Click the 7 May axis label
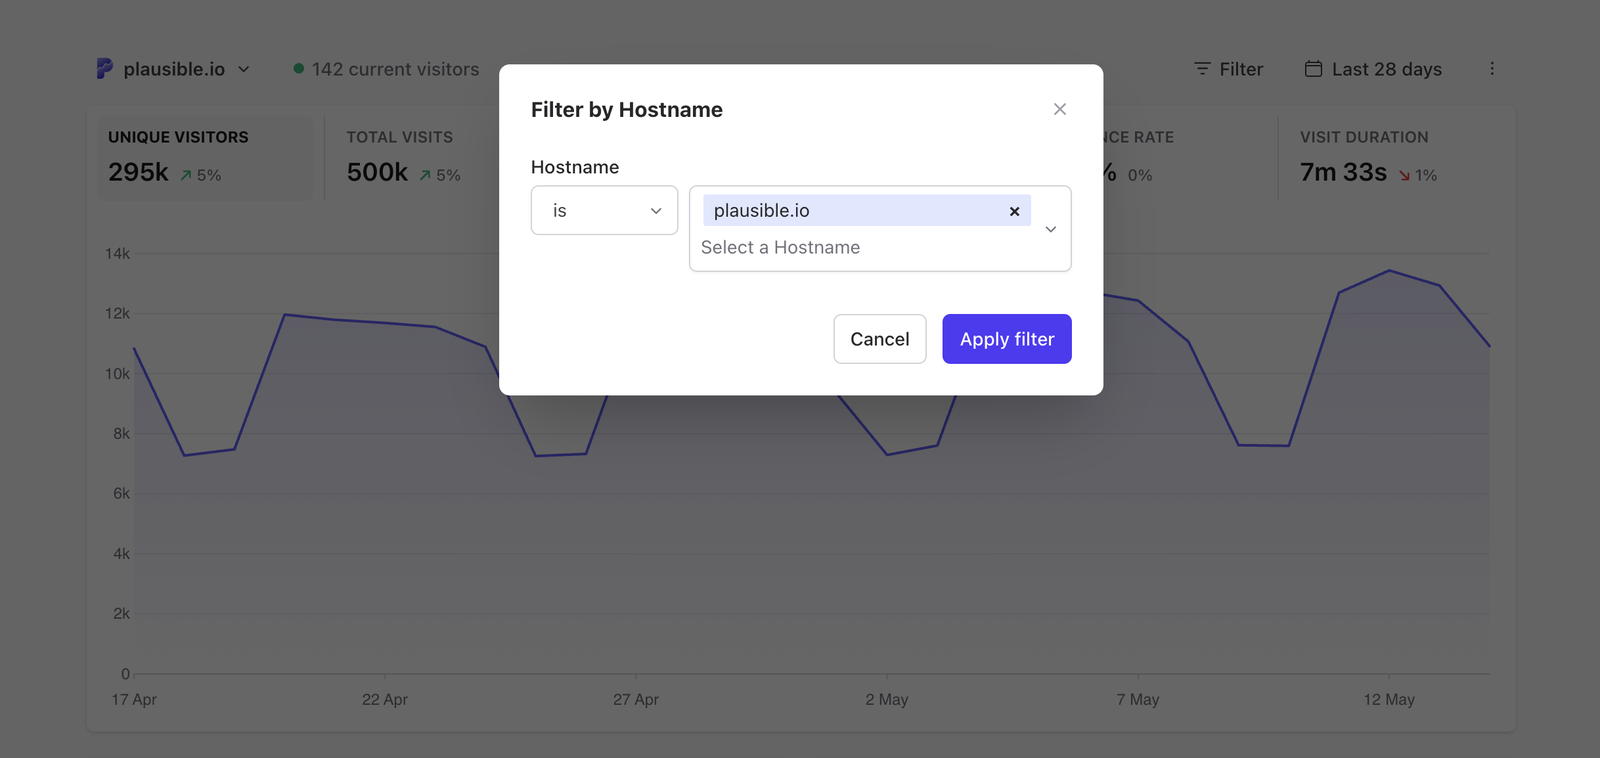This screenshot has height=758, width=1600. [x=1138, y=700]
